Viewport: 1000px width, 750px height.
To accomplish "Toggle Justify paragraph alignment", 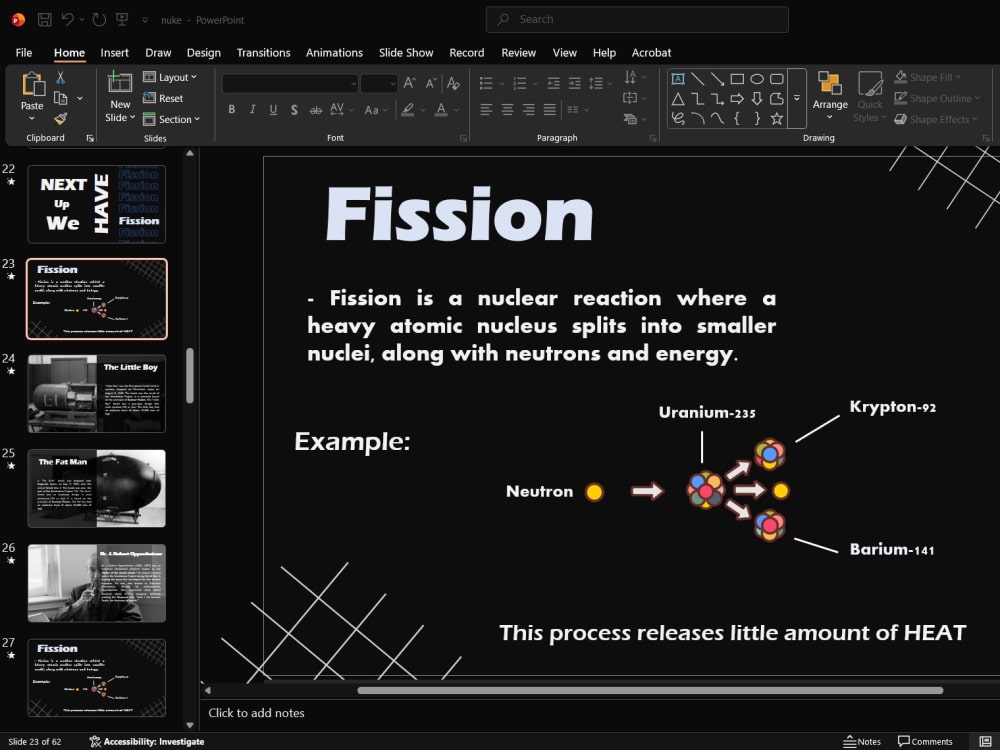I will coord(550,110).
